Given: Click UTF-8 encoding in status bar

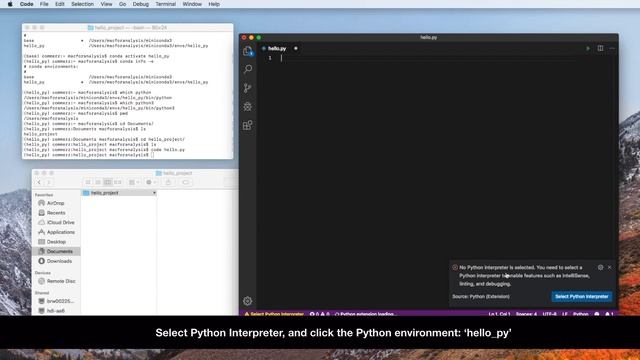Looking at the screenshot, I should coord(549,314).
